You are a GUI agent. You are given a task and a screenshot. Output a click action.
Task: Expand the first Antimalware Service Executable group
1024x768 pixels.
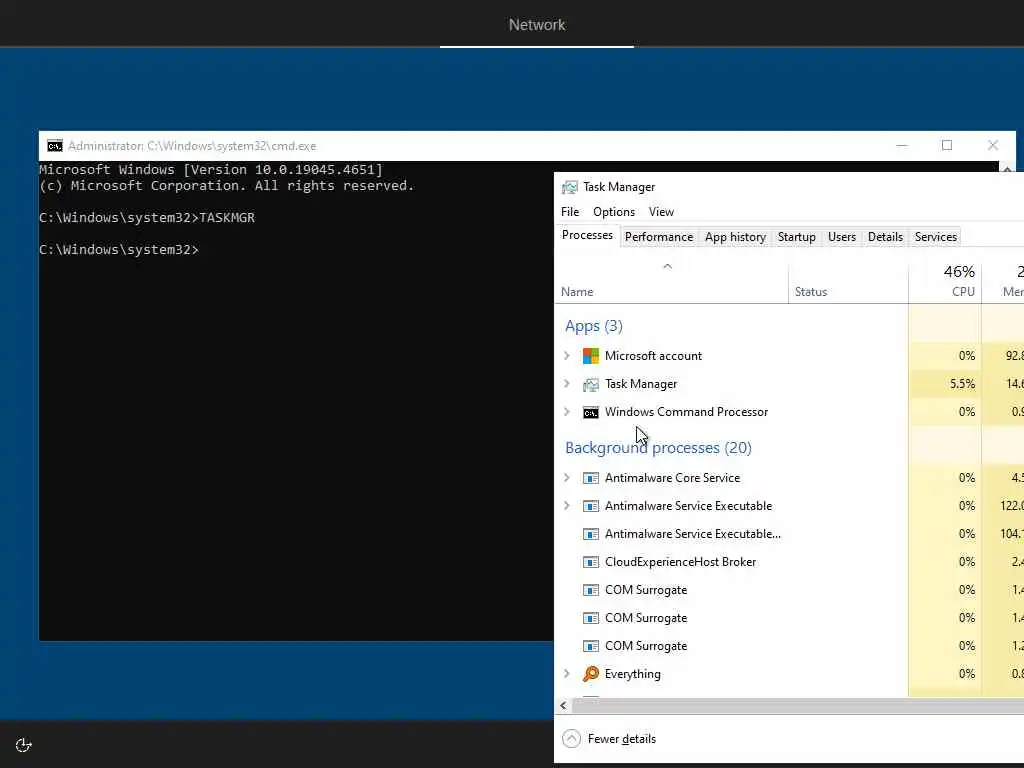(x=567, y=506)
